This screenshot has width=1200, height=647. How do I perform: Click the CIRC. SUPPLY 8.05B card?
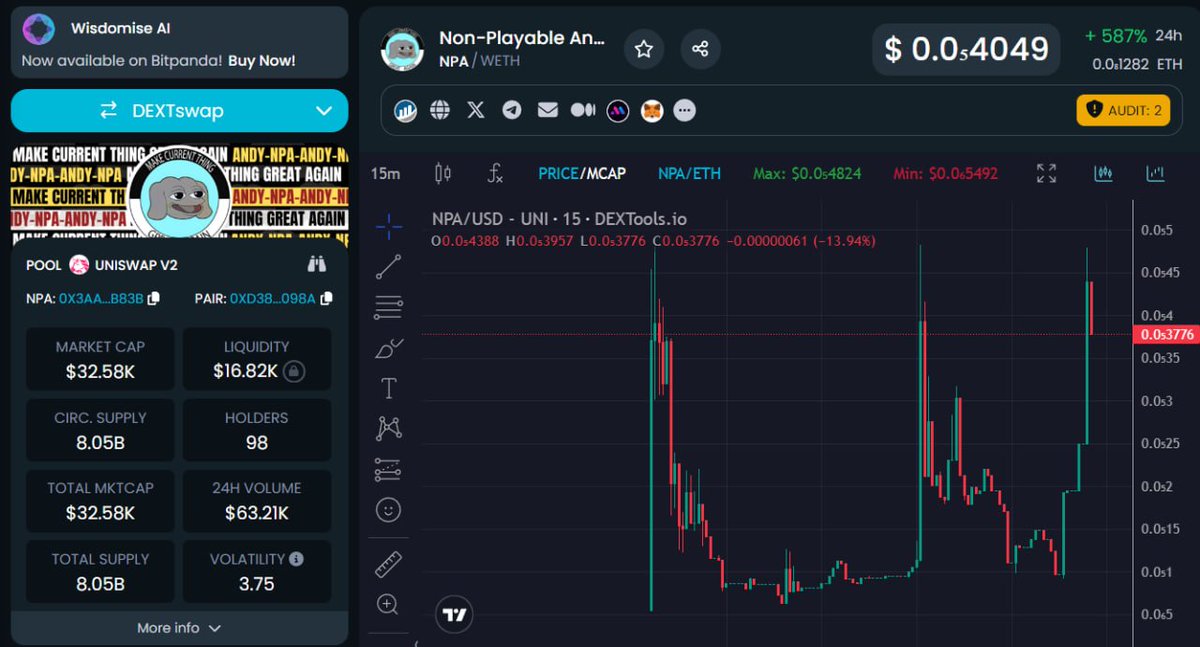click(100, 430)
